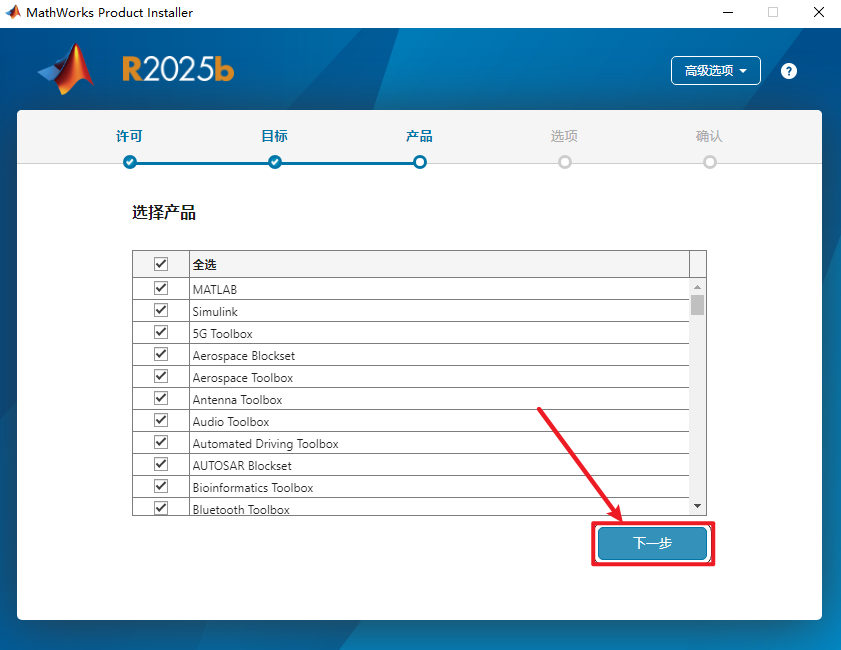Select the 选项 step label
Image resolution: width=841 pixels, height=650 pixels.
tap(564, 136)
